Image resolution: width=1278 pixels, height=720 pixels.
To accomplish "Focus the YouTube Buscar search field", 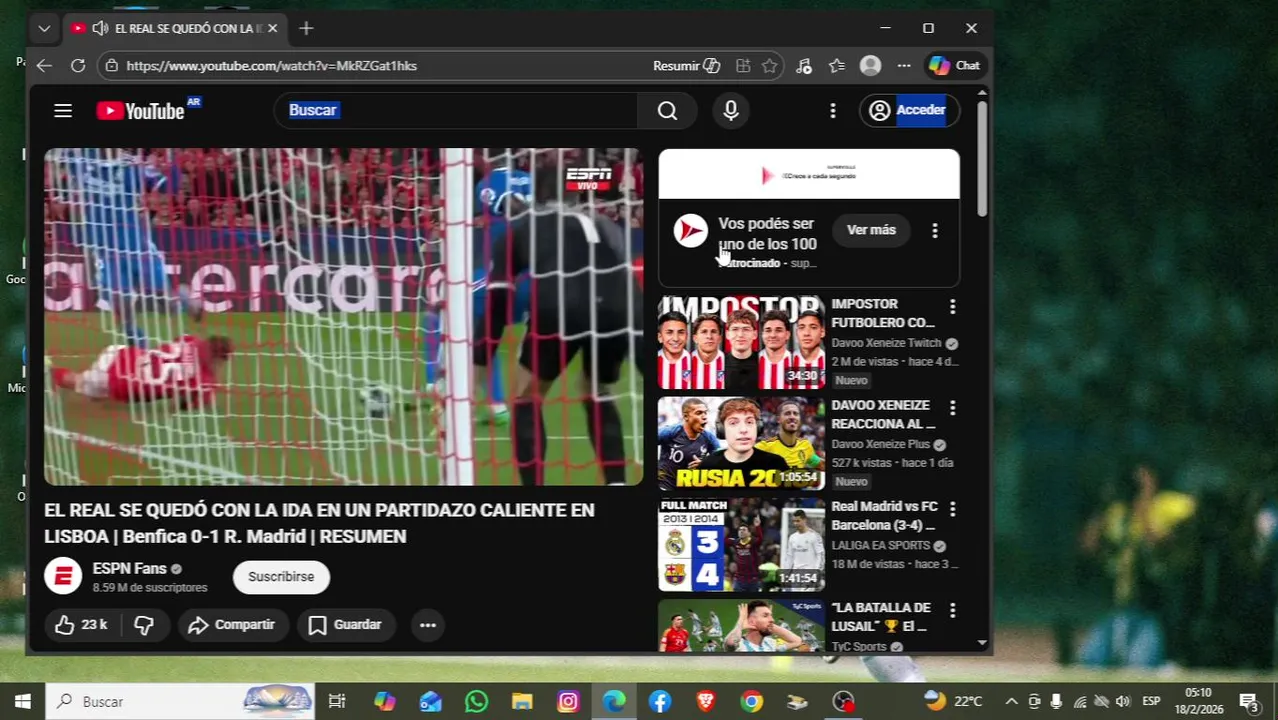I will [455, 110].
